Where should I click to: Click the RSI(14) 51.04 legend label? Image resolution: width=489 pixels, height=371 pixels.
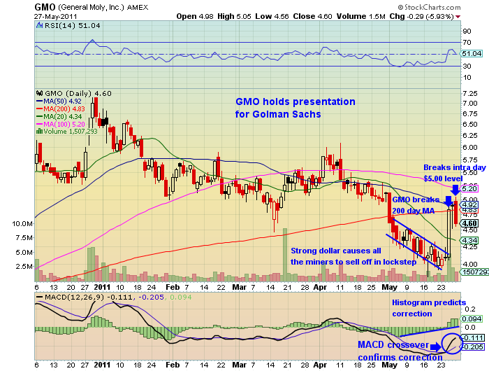[x=72, y=26]
